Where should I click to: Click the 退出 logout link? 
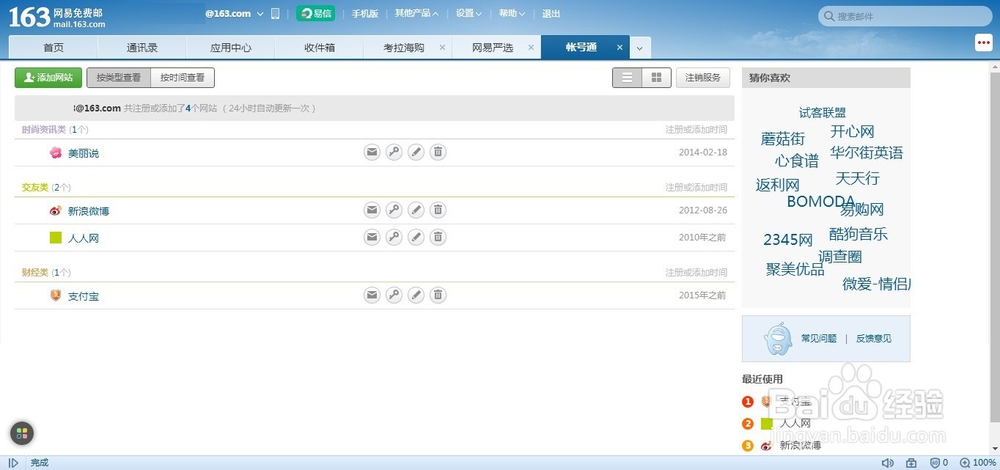click(x=551, y=13)
